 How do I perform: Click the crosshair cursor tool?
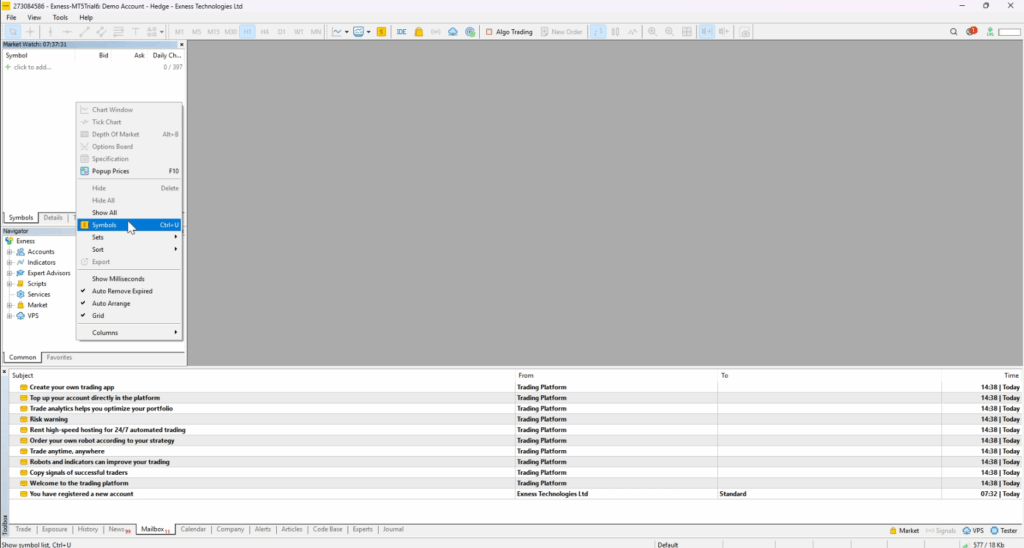tap(30, 32)
